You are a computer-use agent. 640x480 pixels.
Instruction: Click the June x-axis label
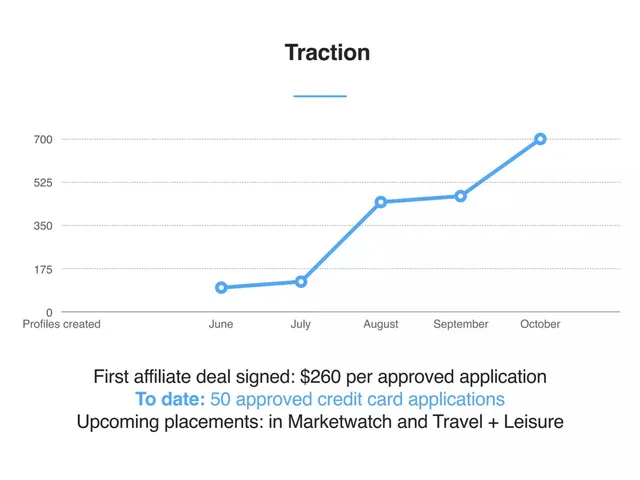click(x=221, y=324)
